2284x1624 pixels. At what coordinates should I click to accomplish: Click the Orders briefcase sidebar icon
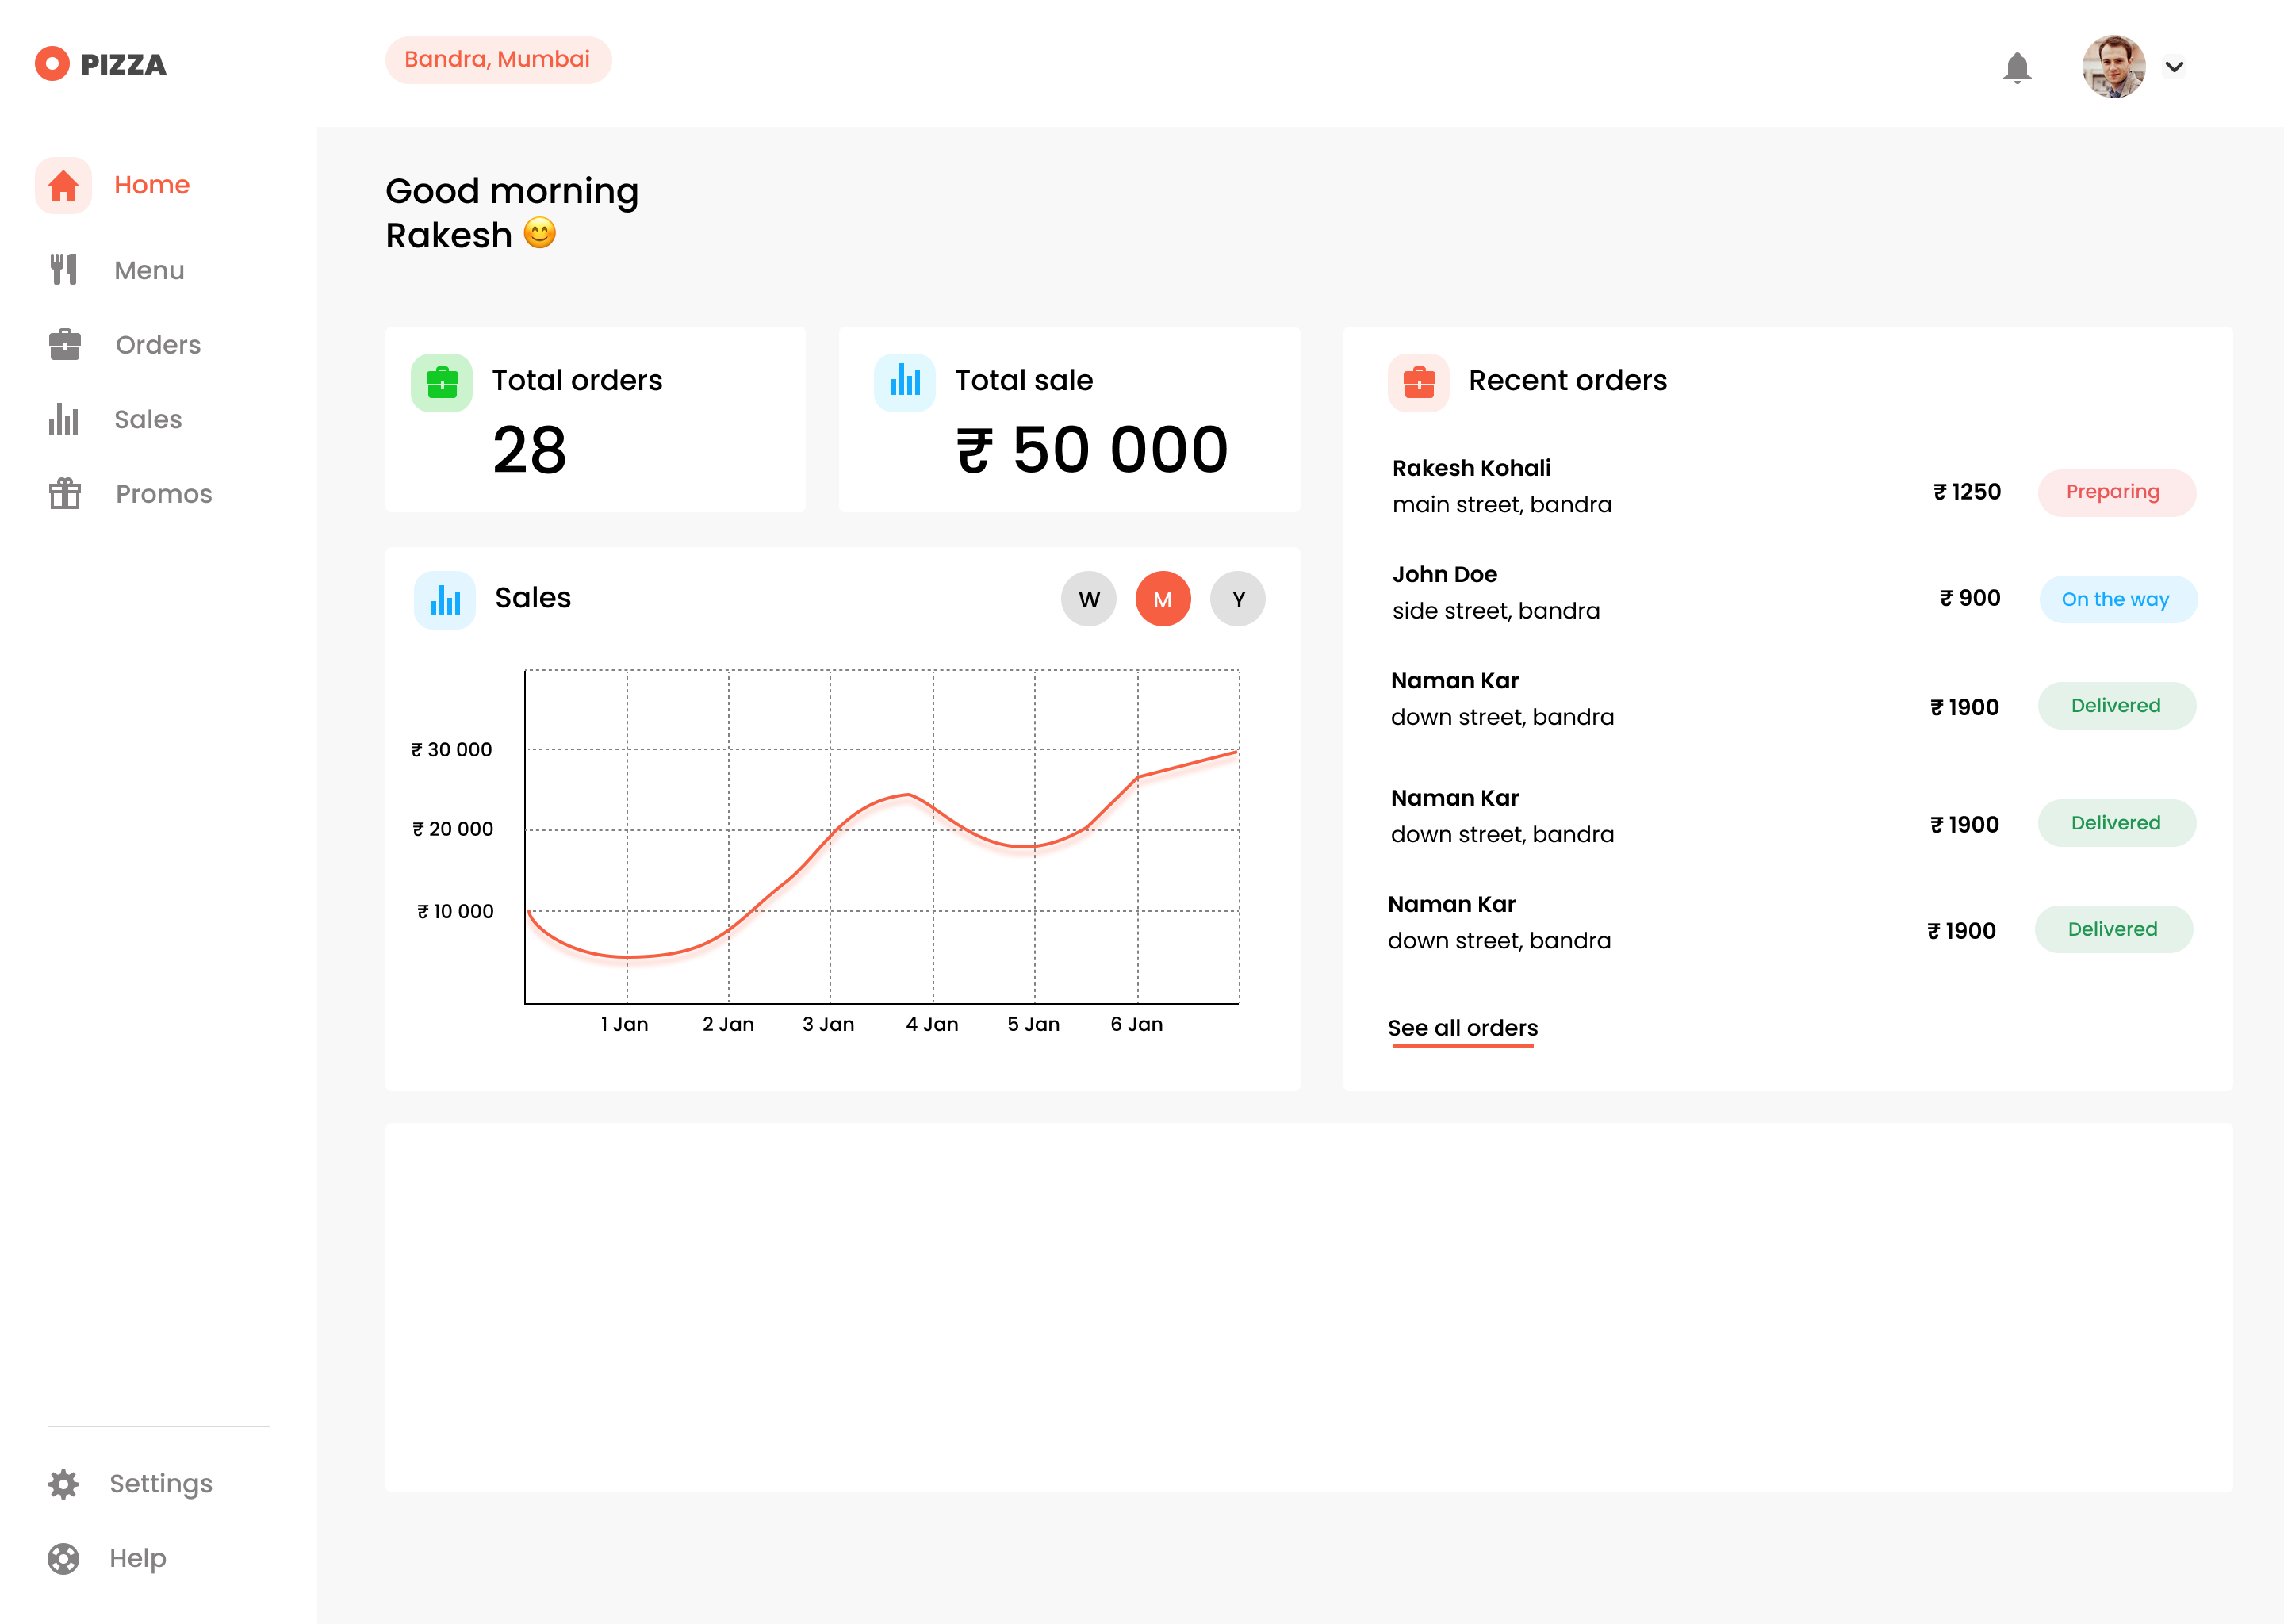point(64,345)
